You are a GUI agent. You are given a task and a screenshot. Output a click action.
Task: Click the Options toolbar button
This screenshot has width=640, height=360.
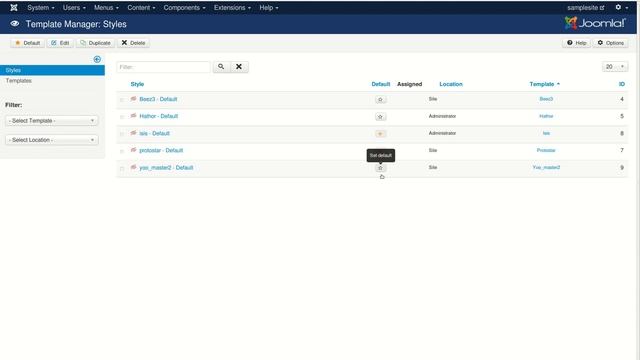(x=611, y=43)
